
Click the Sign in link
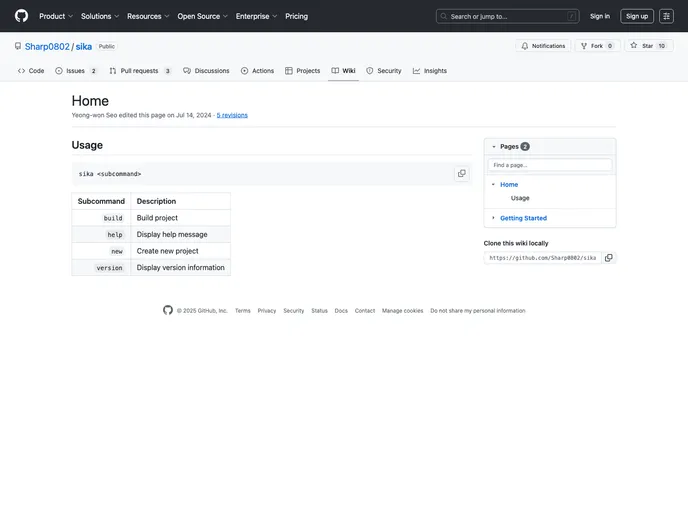[599, 16]
